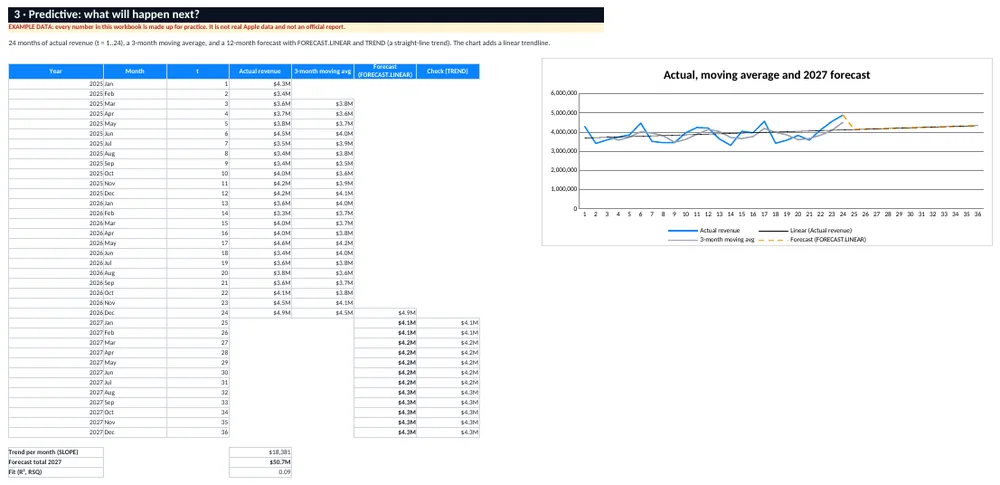1000x485 pixels.
Task: Click the Actual revenue $4.5M in 2026 Nov row
Action: coord(260,302)
